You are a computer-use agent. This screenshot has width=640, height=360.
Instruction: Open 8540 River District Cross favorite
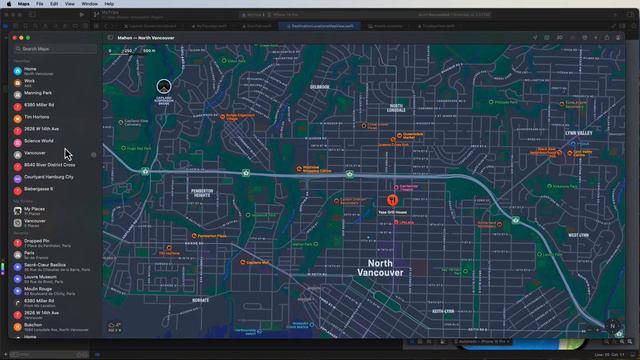point(55,167)
